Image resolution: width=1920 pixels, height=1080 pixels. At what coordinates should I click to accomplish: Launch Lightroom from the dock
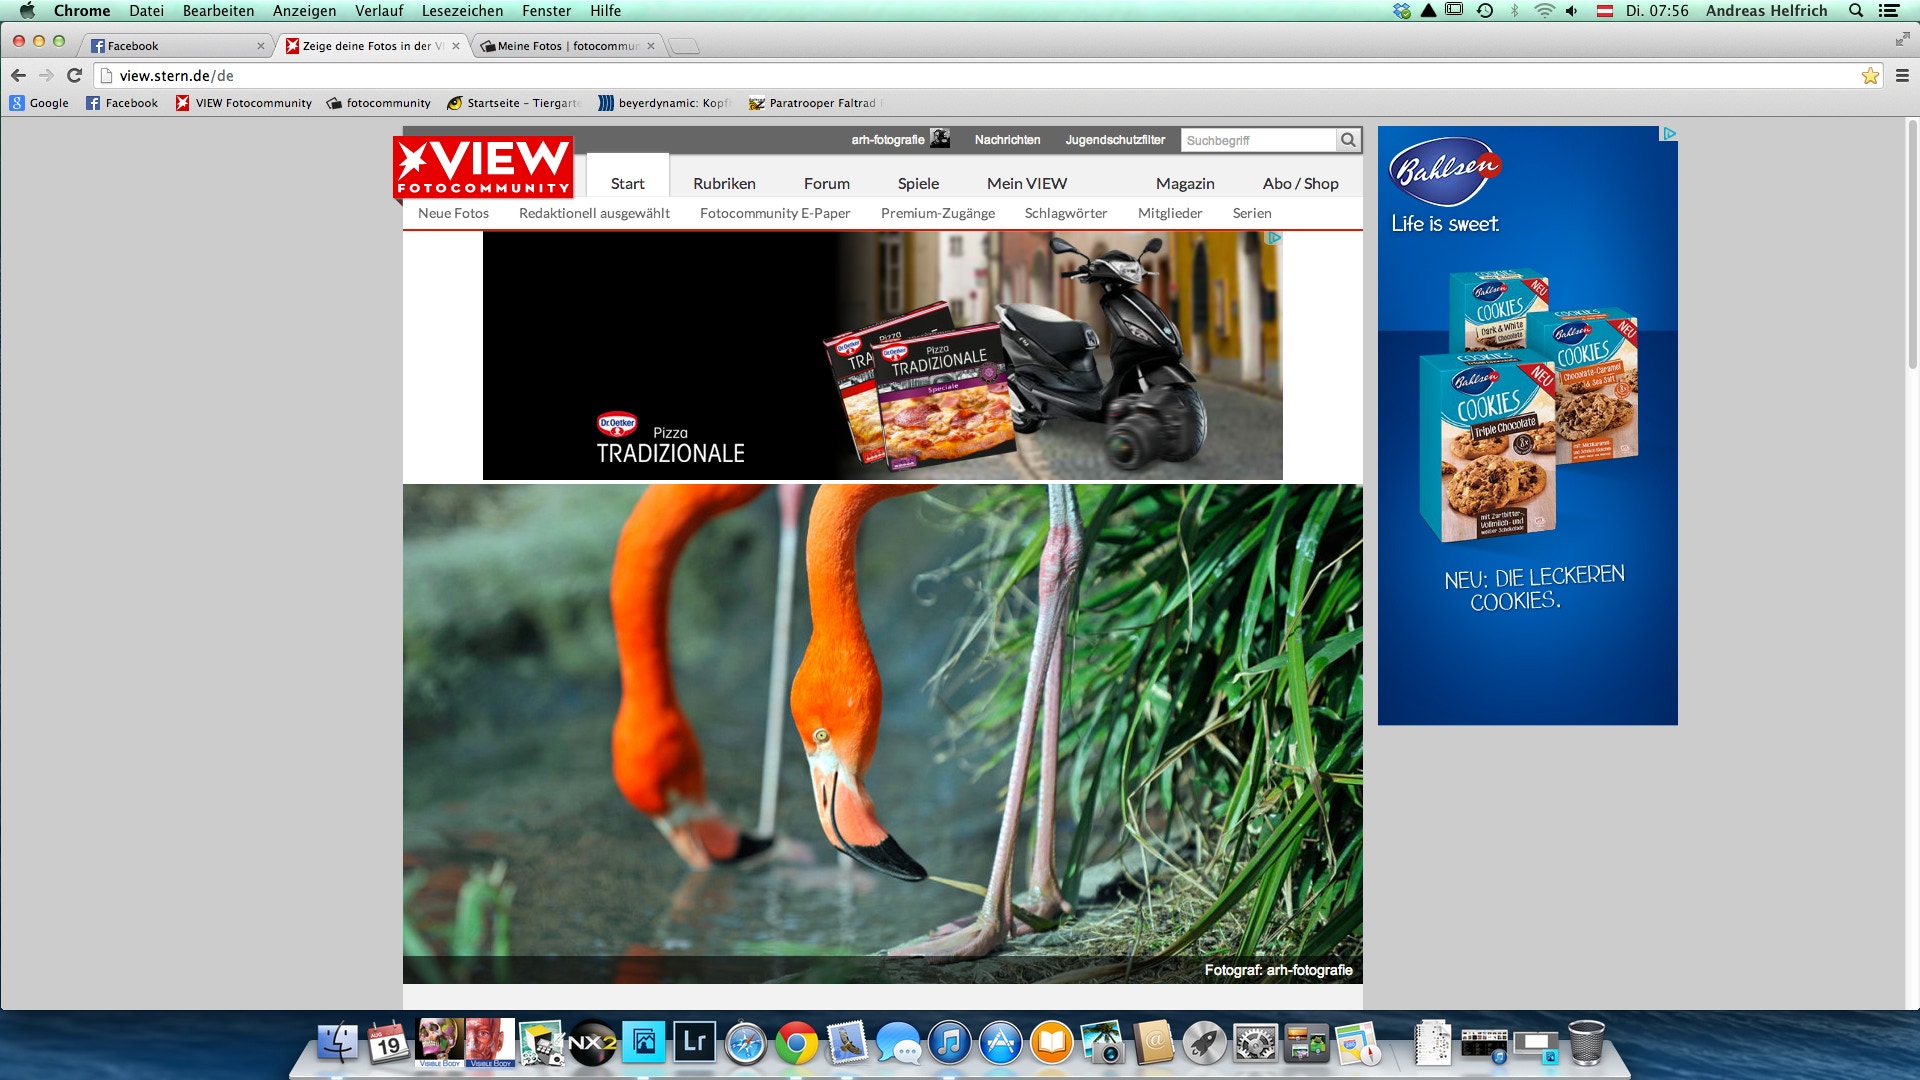(x=694, y=1043)
